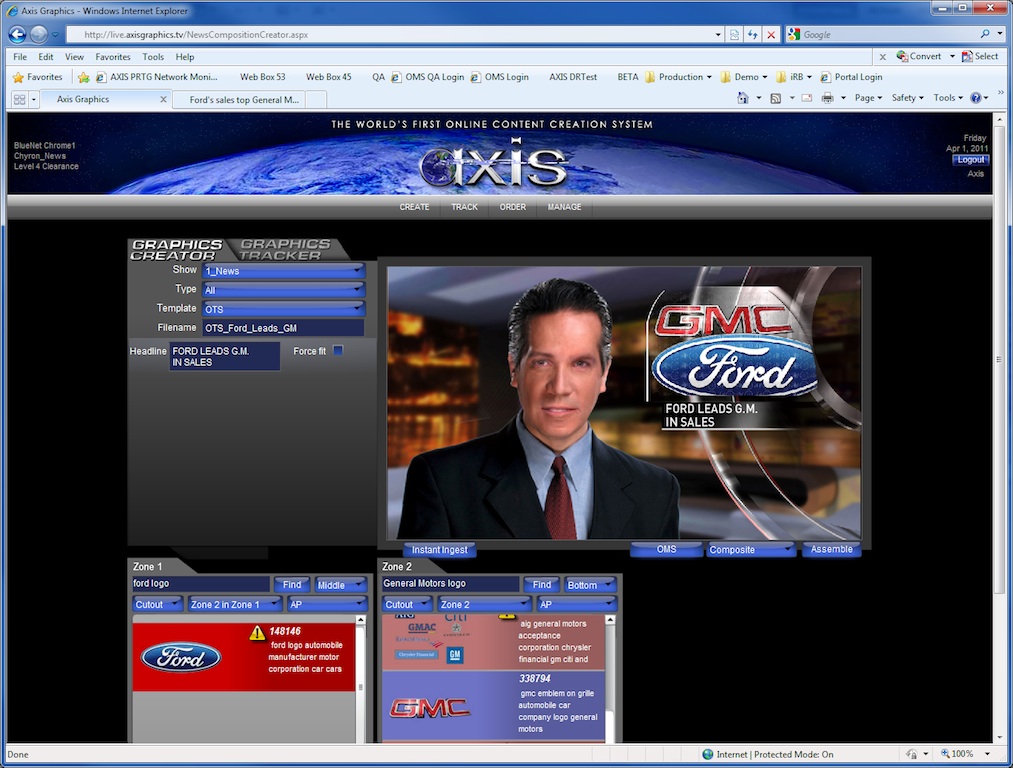Click the Compatibility View icon in address bar
The height and width of the screenshot is (768, 1013).
(735, 35)
